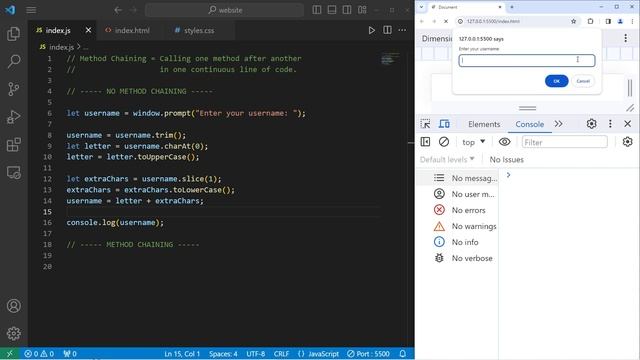
Task: Open the notifications bell in status bar
Action: pos(402,354)
